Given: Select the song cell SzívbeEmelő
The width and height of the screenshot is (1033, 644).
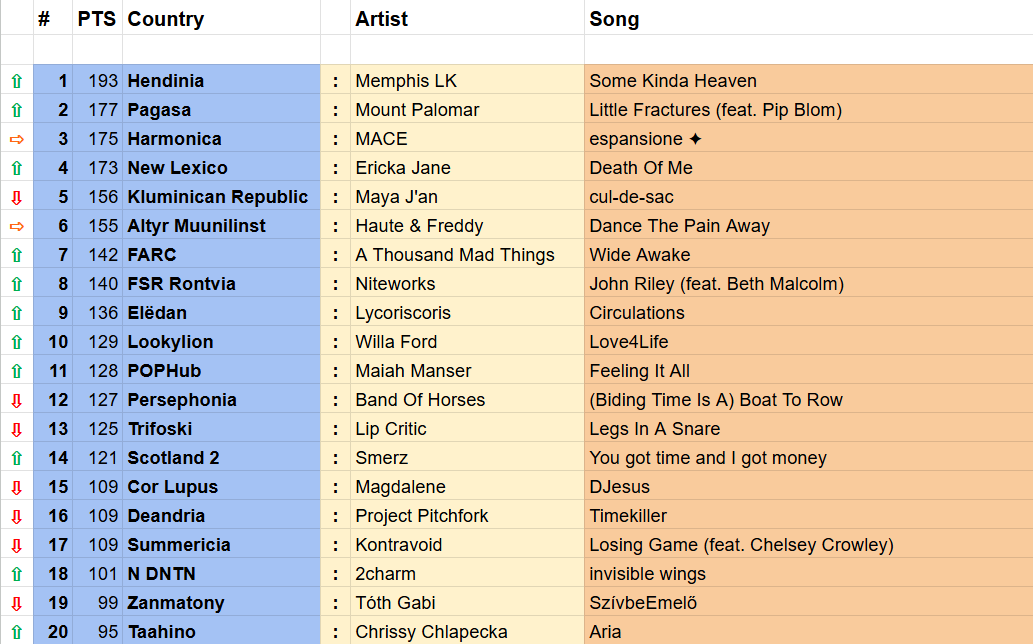Looking at the screenshot, I should point(643,603).
